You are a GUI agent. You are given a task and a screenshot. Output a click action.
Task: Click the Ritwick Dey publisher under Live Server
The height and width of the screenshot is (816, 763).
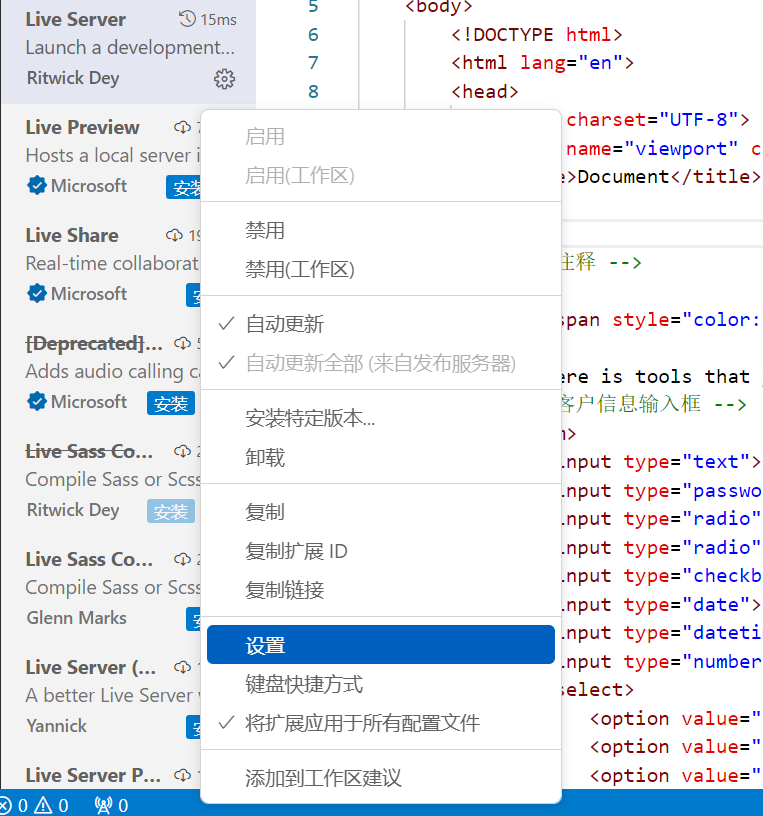pyautogui.click(x=73, y=78)
